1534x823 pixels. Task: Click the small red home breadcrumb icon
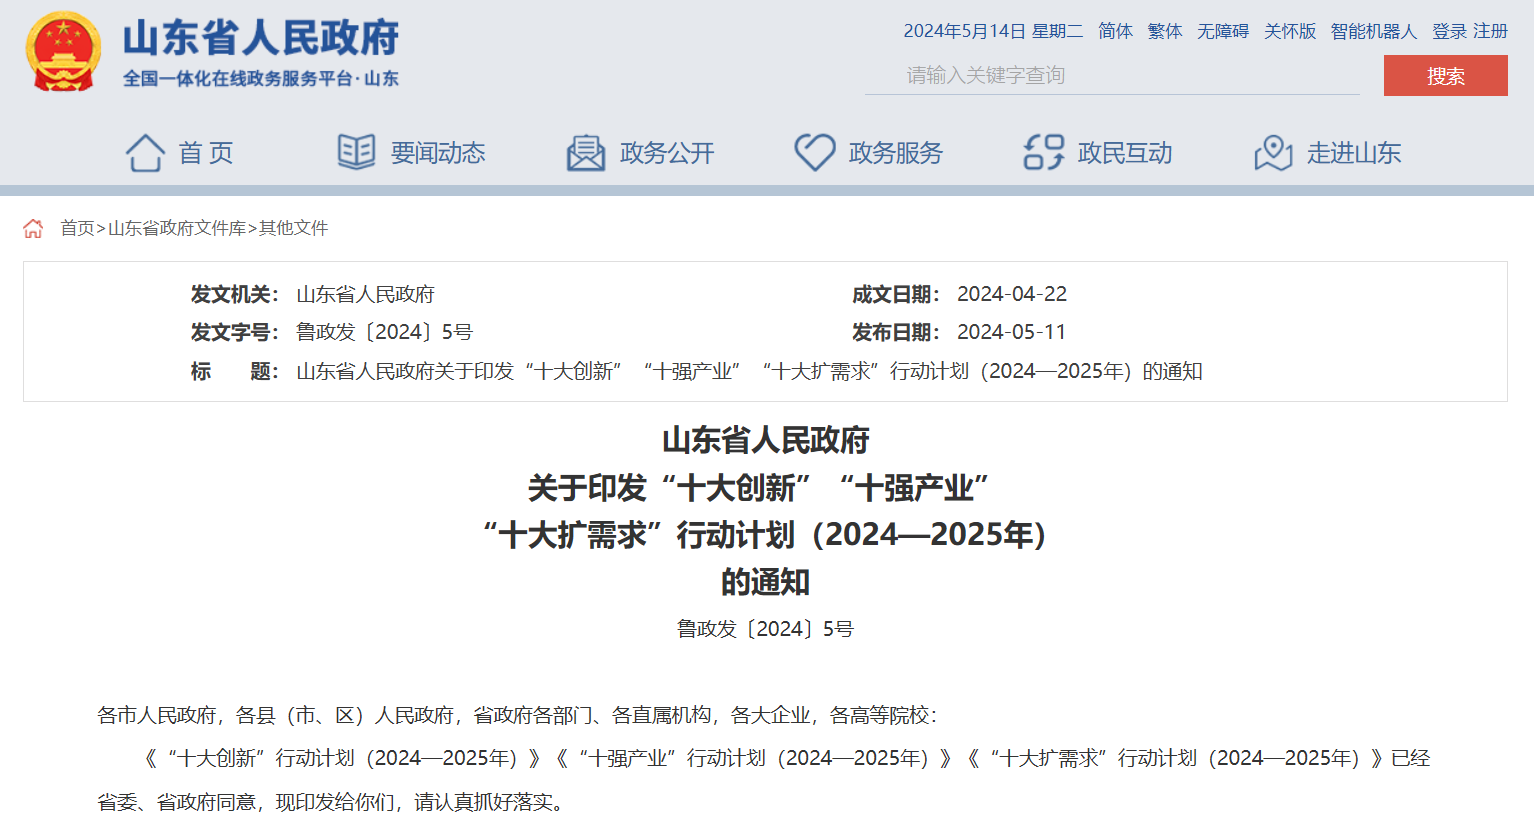tap(33, 229)
